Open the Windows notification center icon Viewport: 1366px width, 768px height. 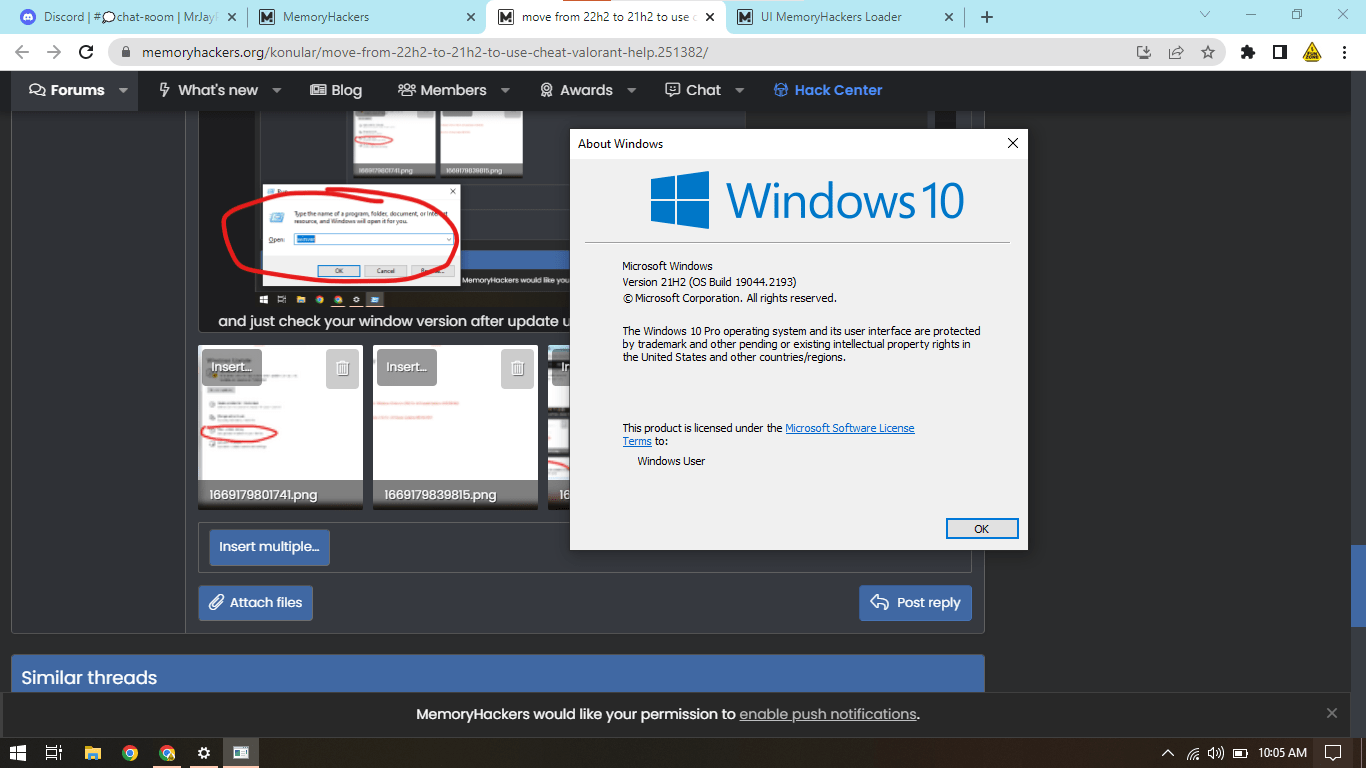click(x=1333, y=753)
